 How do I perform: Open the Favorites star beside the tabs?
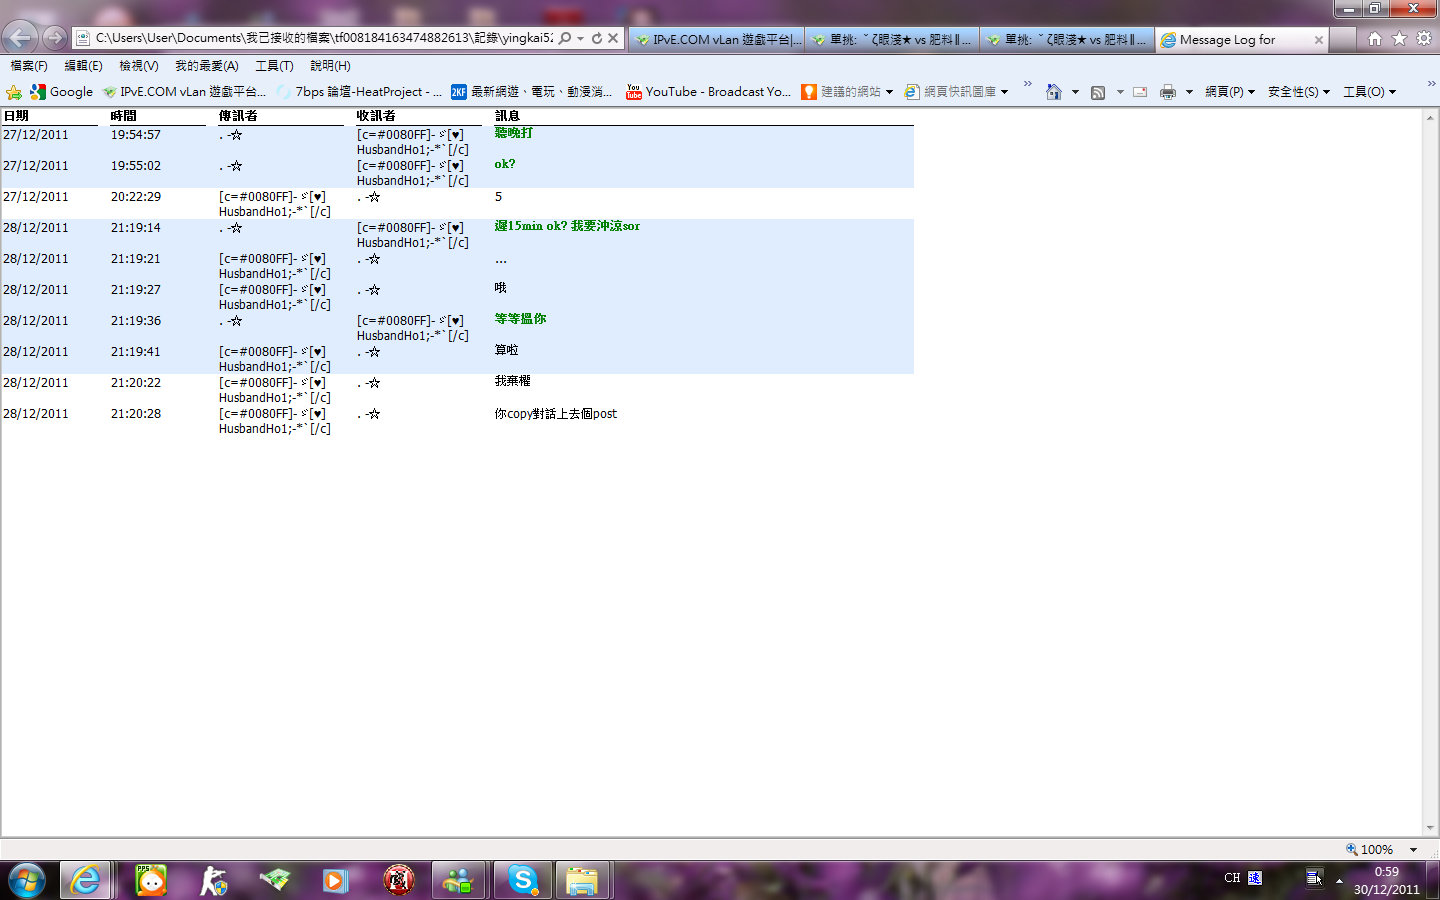tap(1399, 38)
